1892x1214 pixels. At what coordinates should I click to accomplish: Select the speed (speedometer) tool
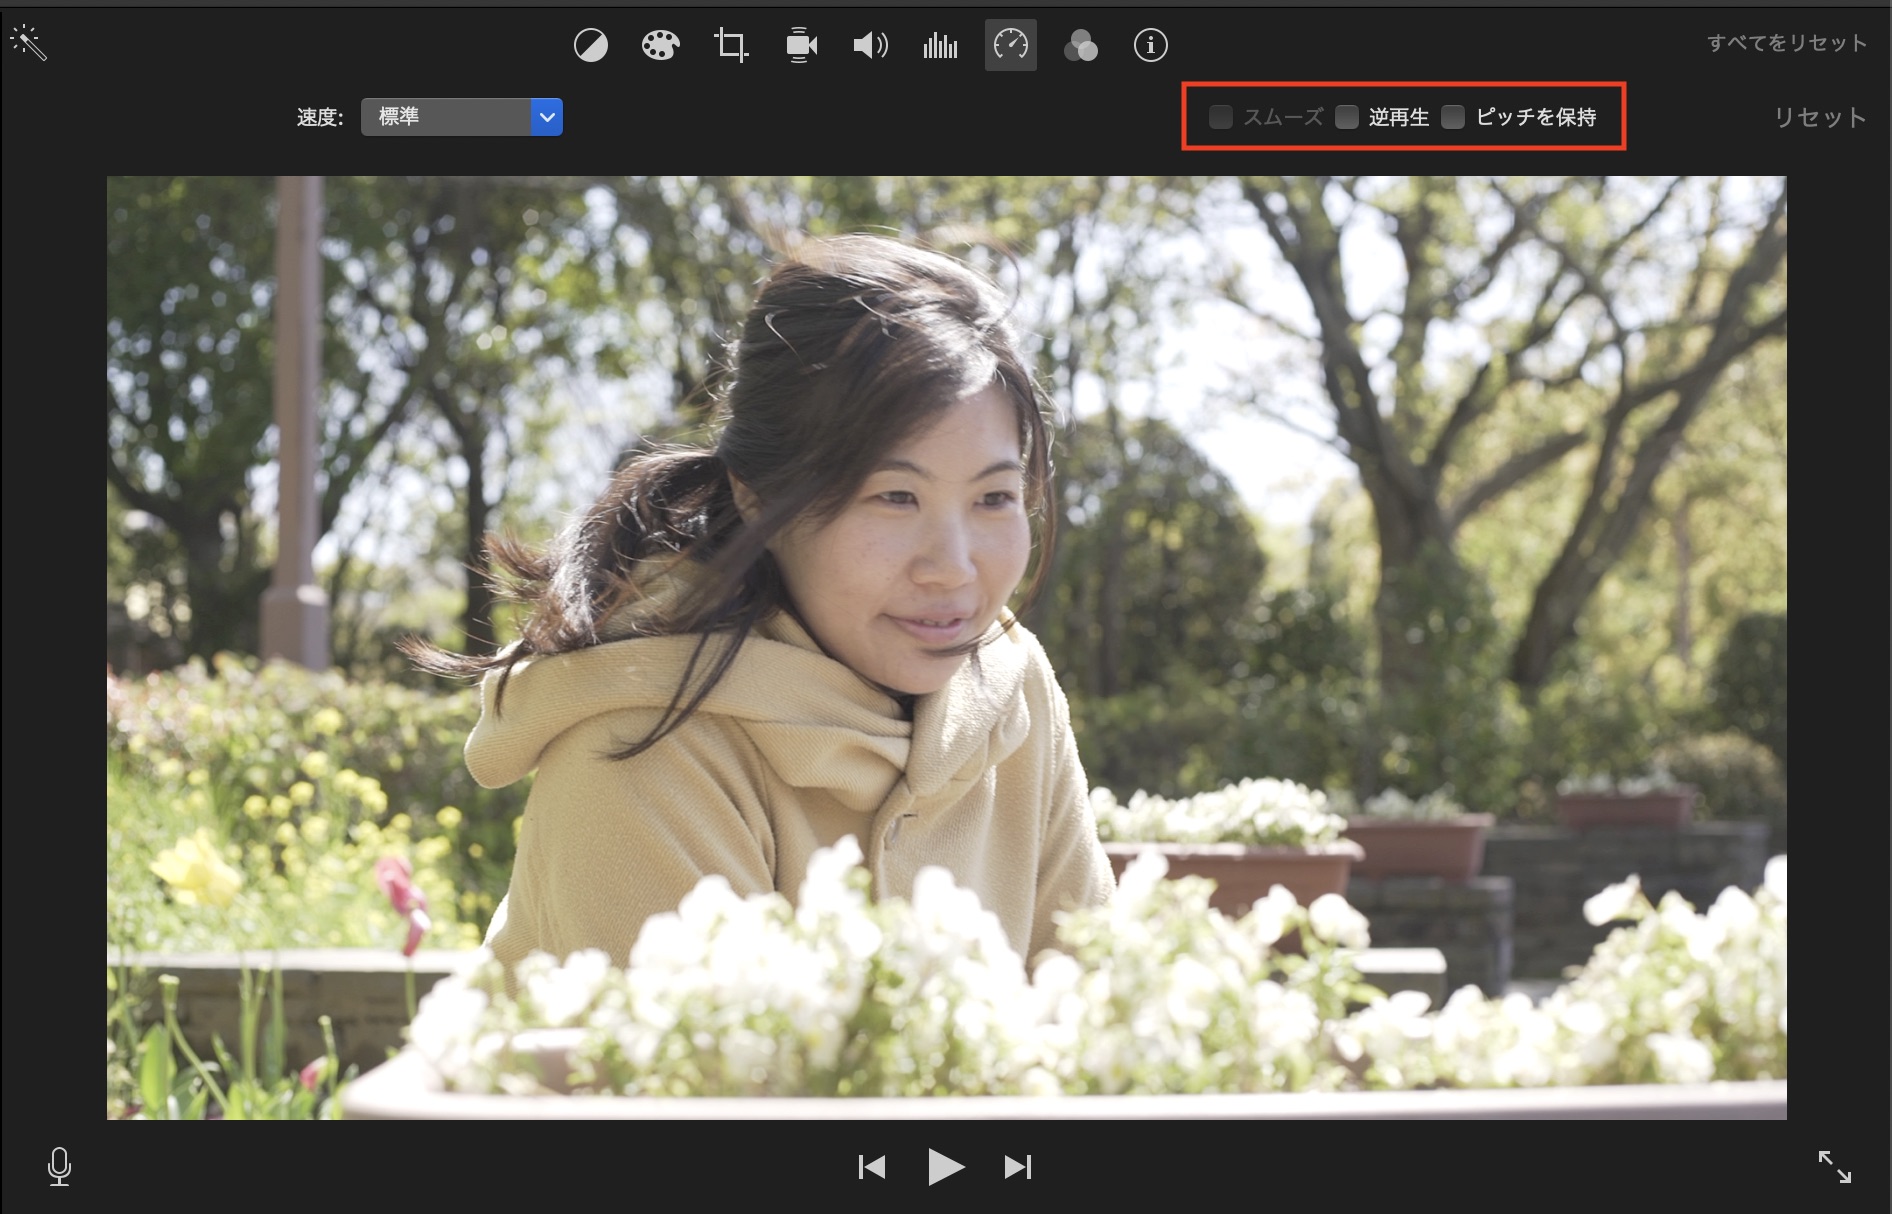(x=1010, y=45)
